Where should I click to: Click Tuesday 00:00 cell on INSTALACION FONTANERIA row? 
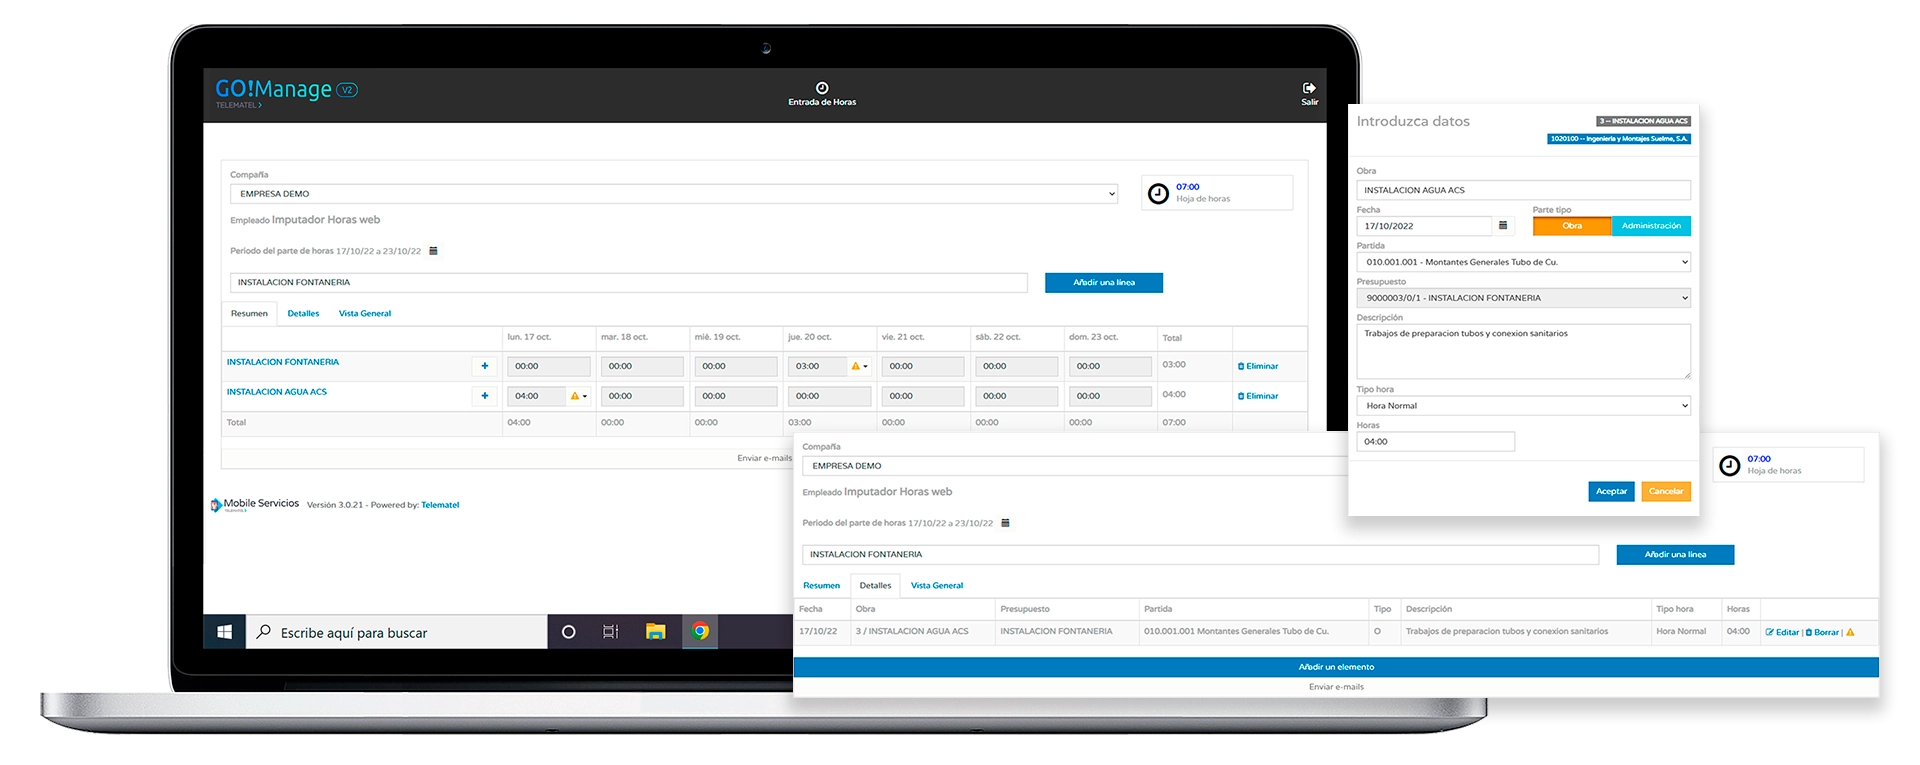tap(642, 367)
